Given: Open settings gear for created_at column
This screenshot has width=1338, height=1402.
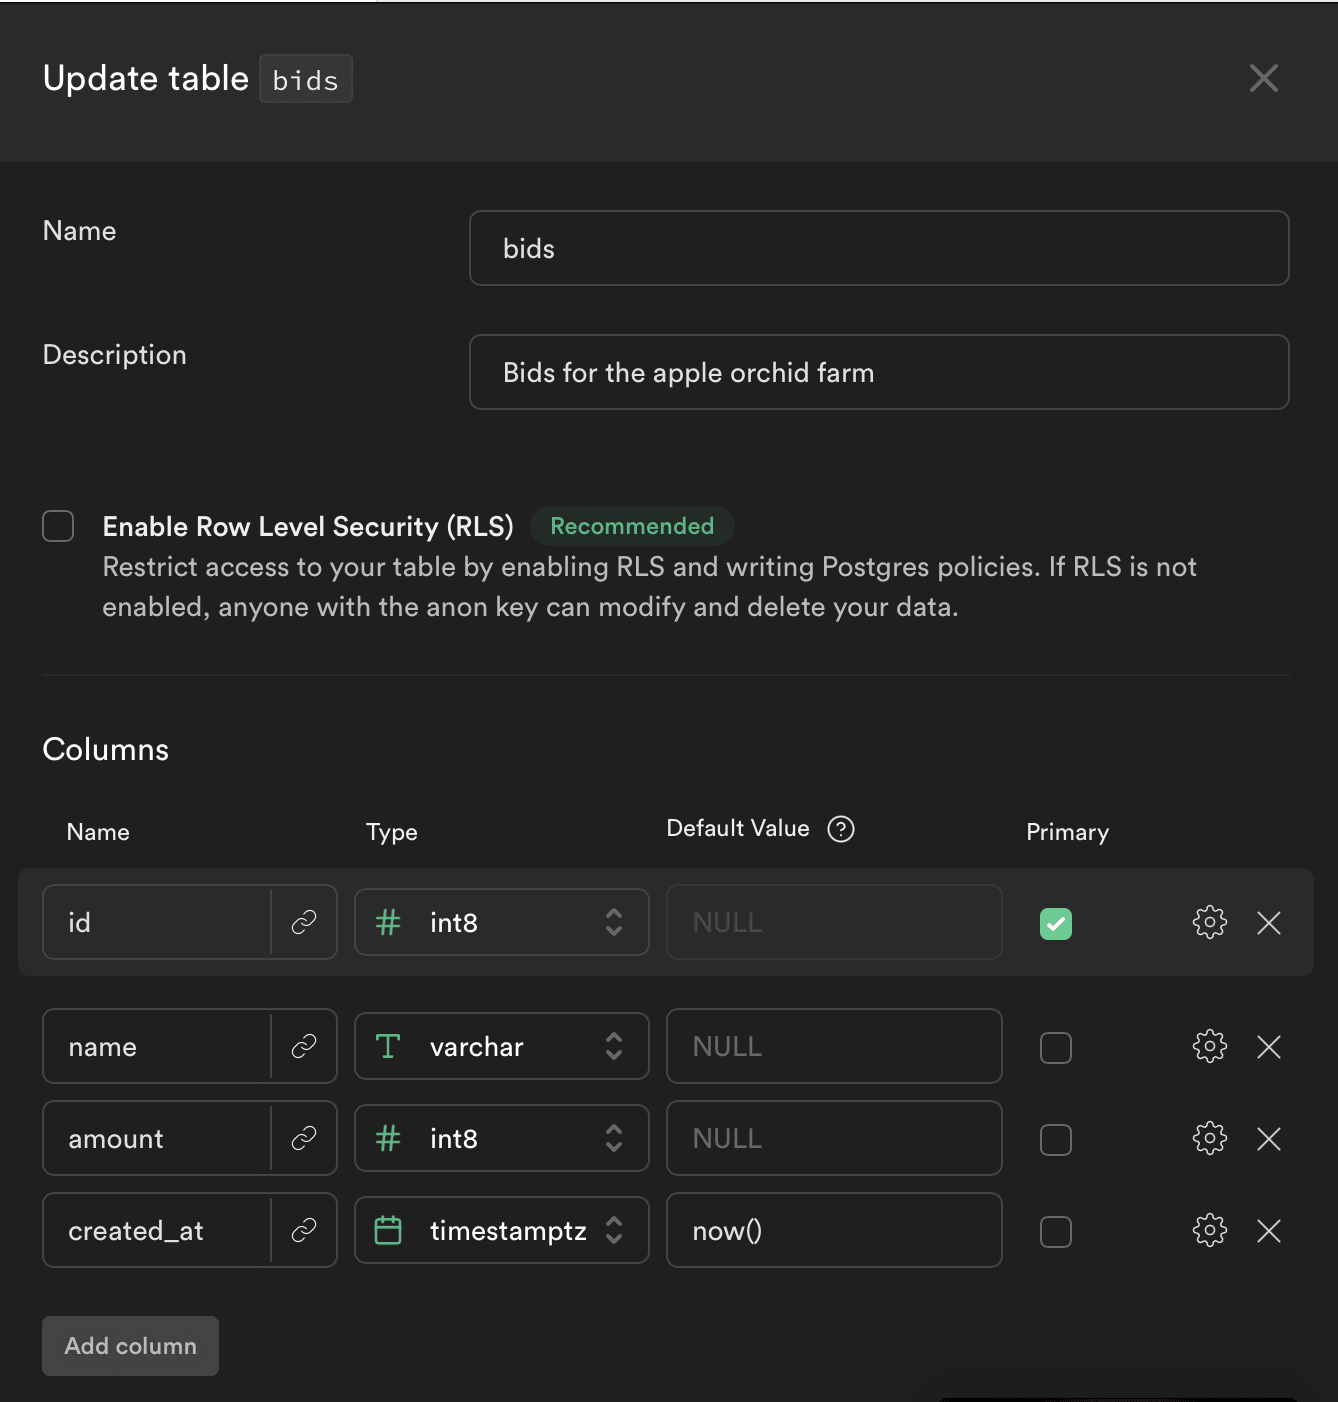Looking at the screenshot, I should [1210, 1230].
